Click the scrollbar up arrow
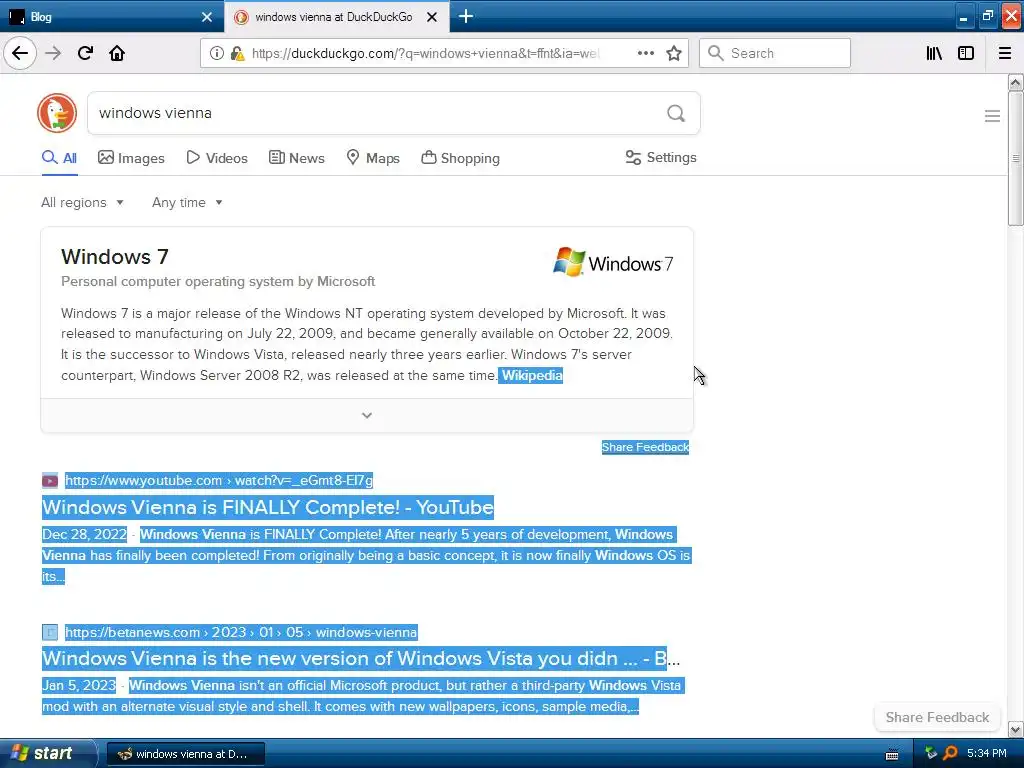 click(1016, 82)
